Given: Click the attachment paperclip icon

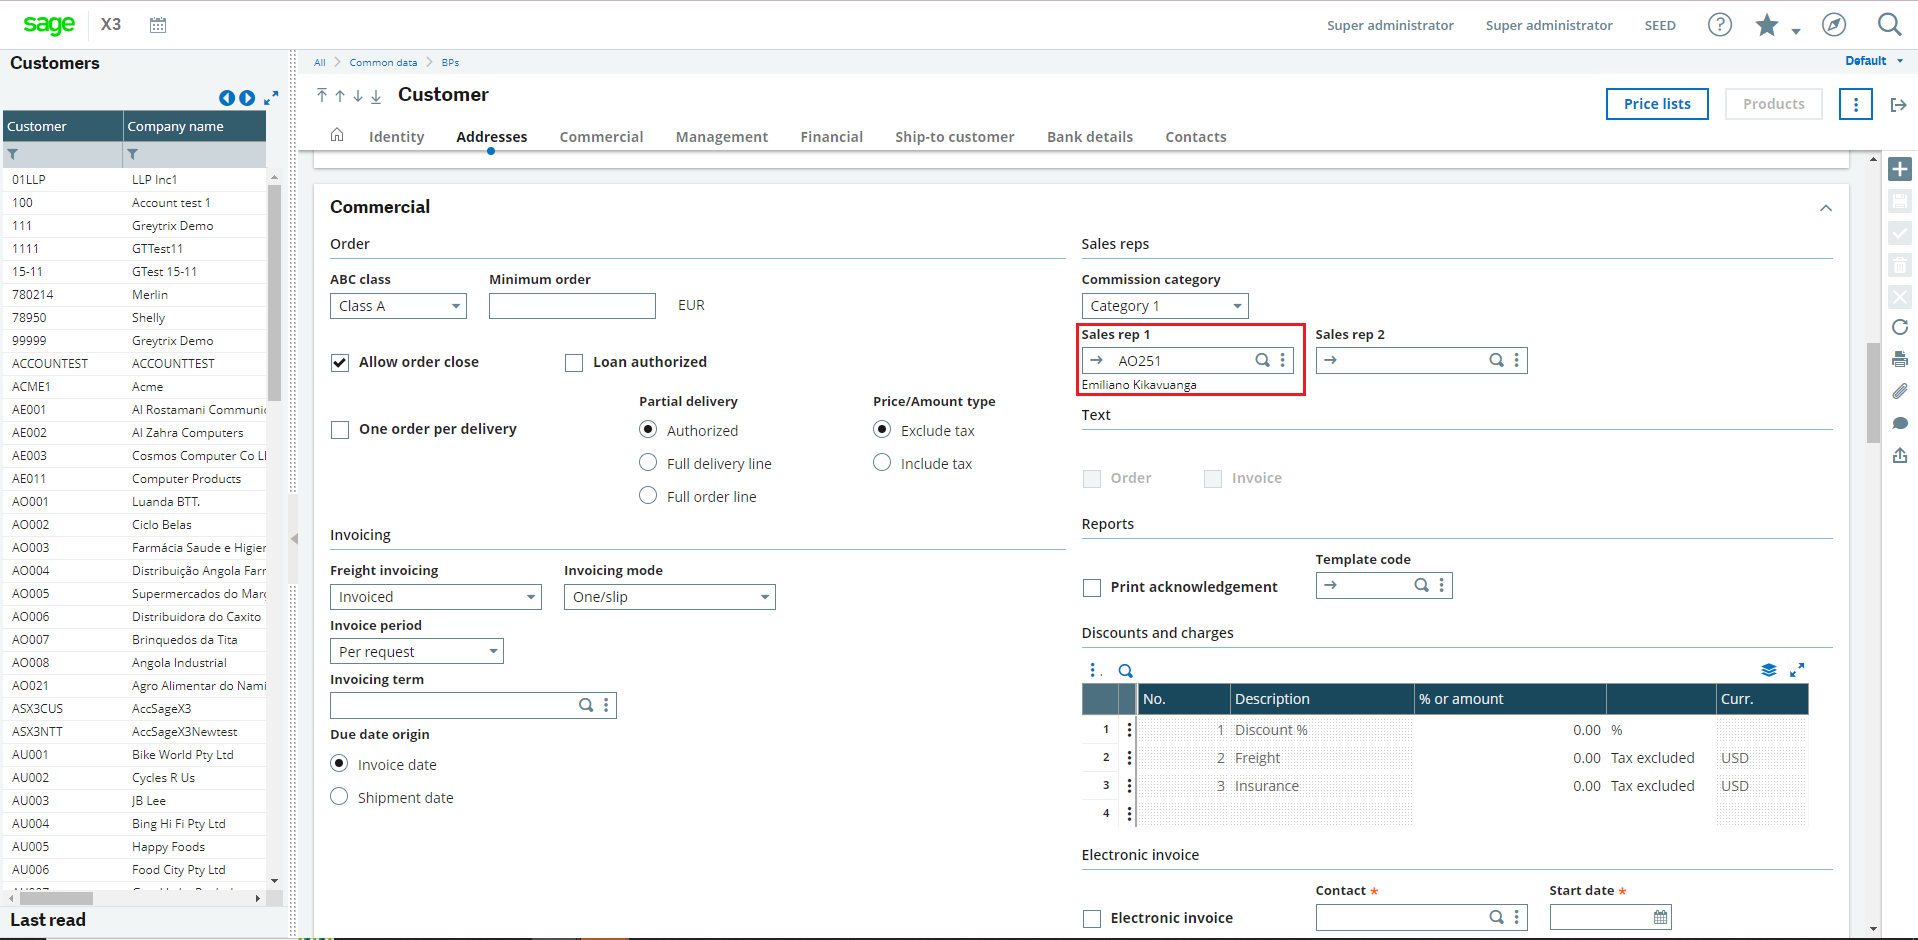Looking at the screenshot, I should (x=1900, y=391).
